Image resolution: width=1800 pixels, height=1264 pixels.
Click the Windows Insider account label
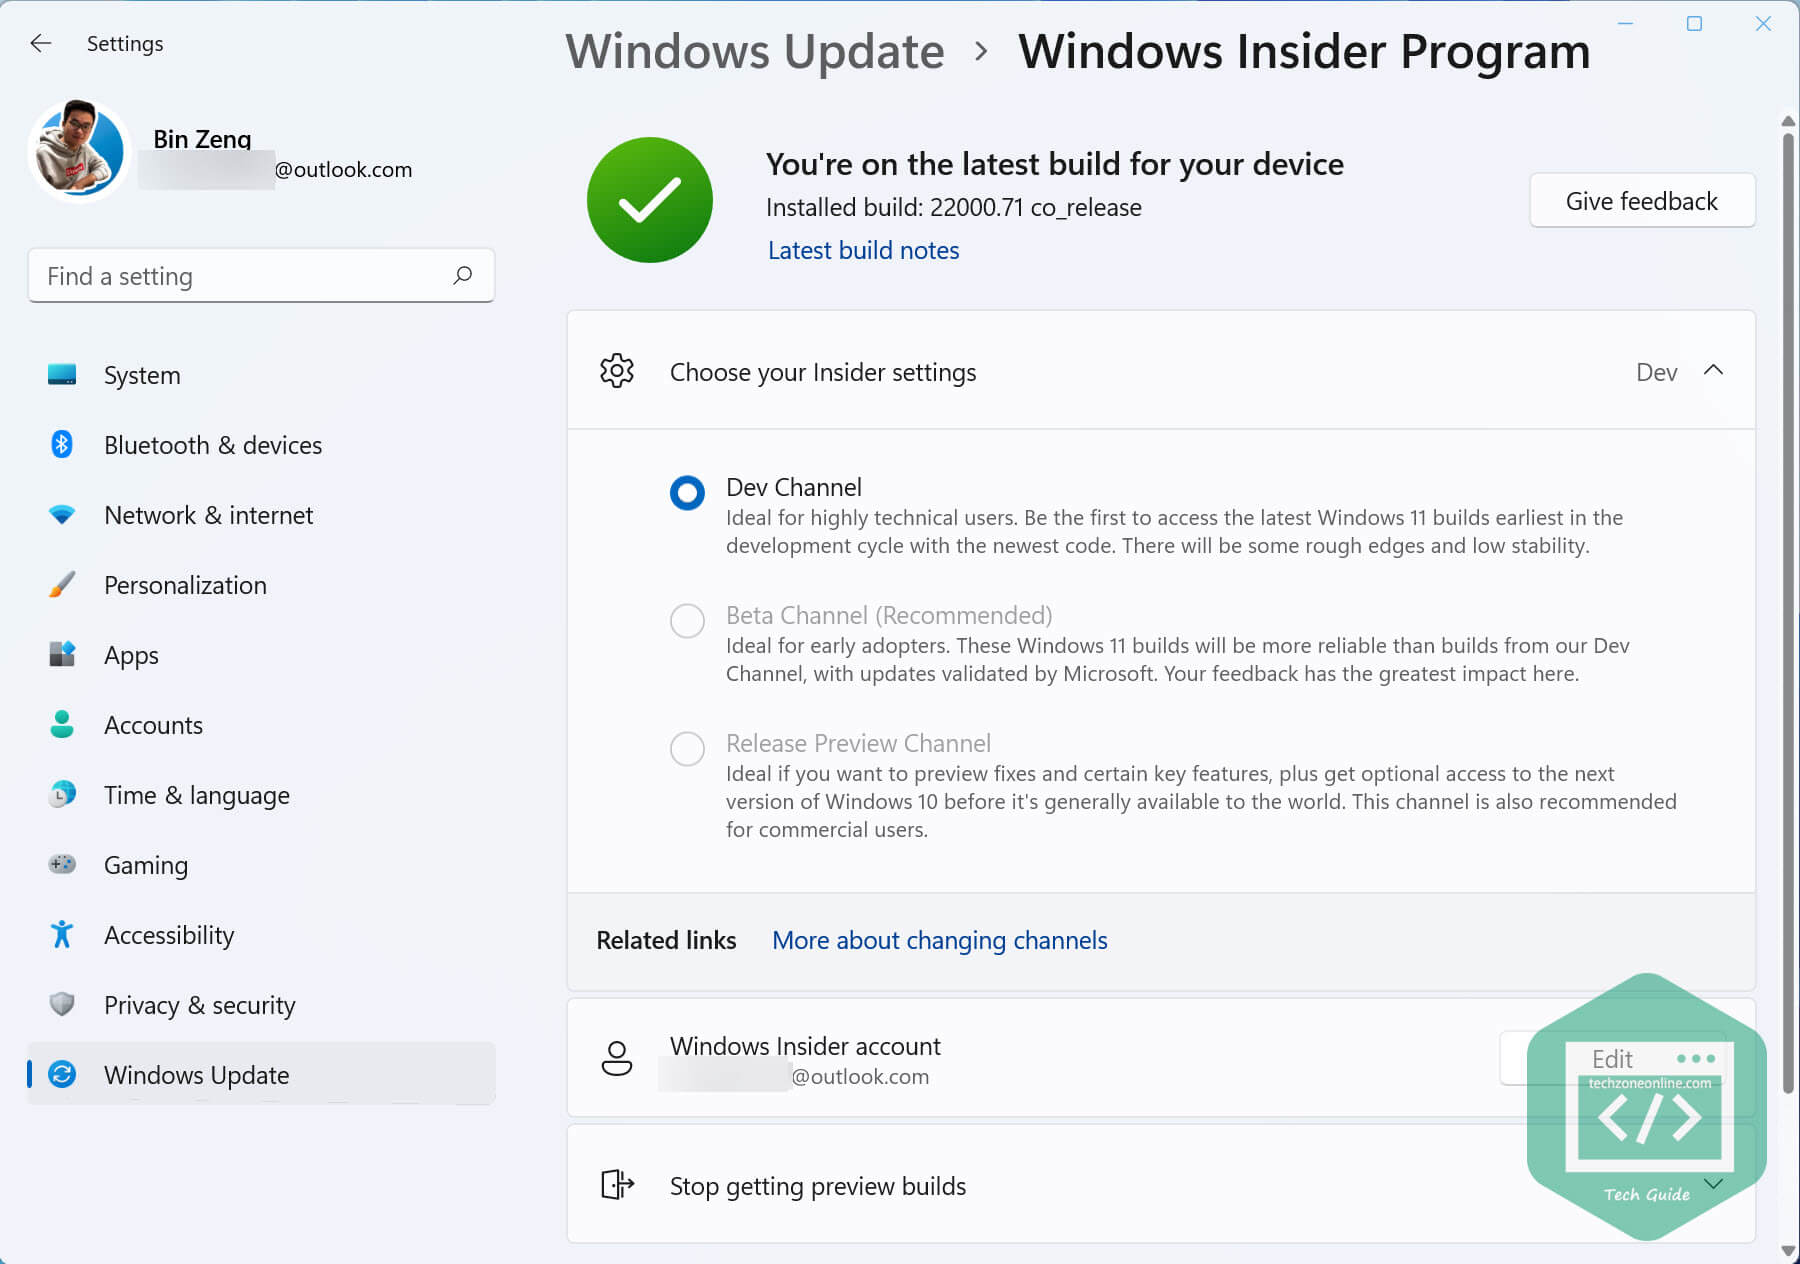point(805,1046)
